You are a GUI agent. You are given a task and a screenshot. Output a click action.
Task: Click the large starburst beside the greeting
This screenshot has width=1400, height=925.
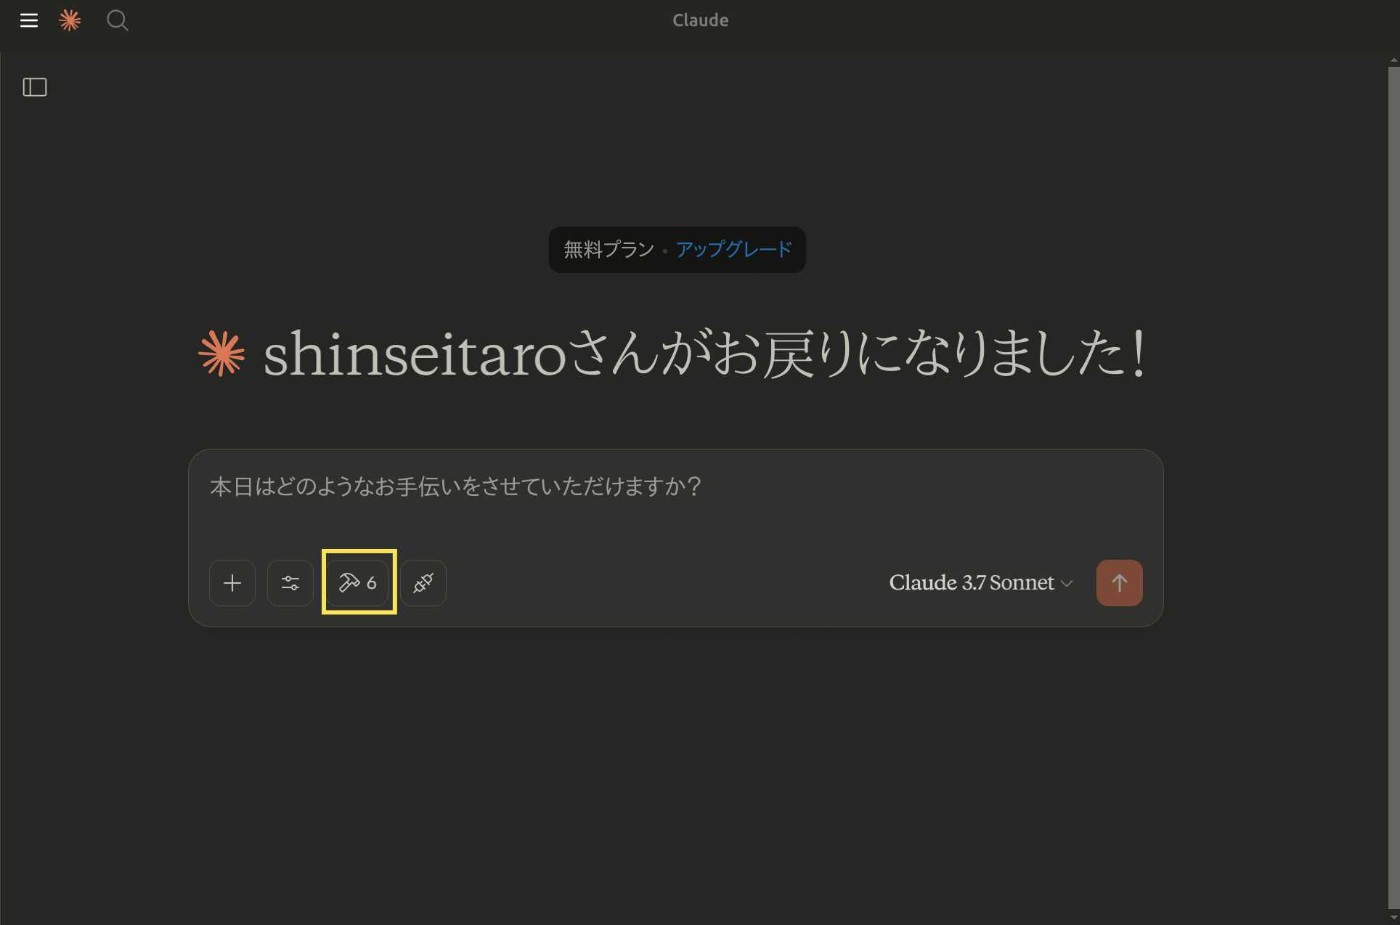click(221, 353)
